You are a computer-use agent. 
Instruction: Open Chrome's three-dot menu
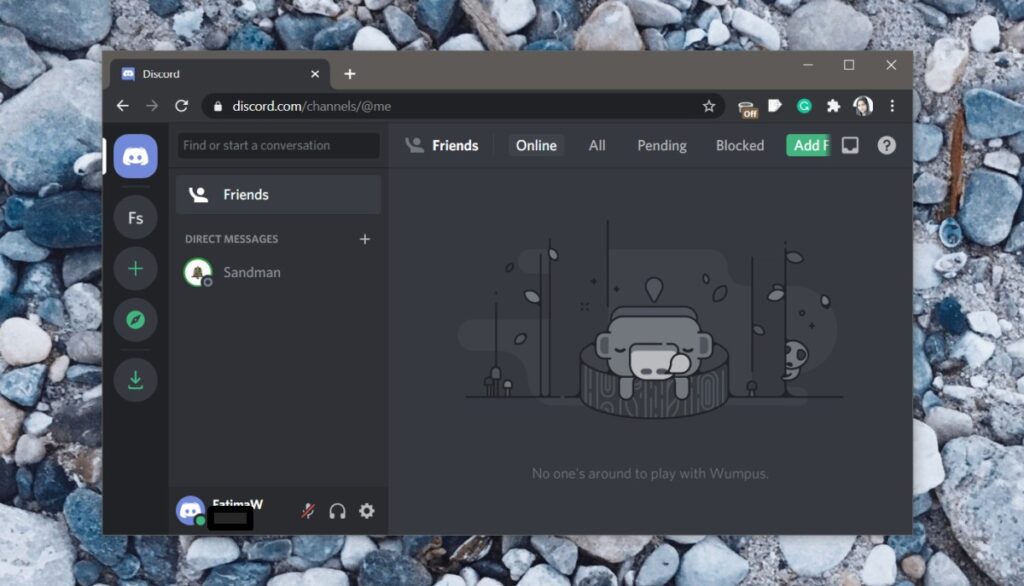(x=892, y=106)
